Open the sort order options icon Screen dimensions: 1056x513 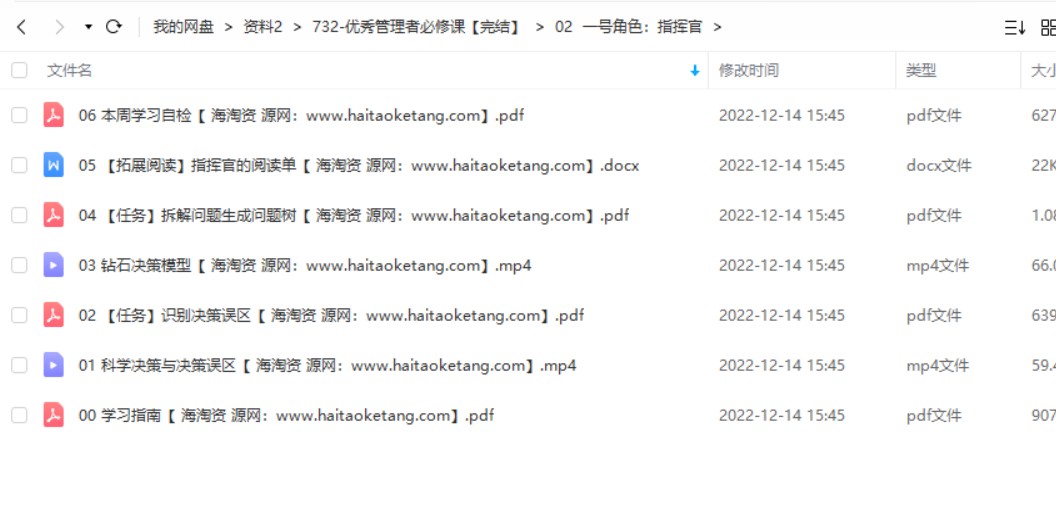pos(1015,28)
